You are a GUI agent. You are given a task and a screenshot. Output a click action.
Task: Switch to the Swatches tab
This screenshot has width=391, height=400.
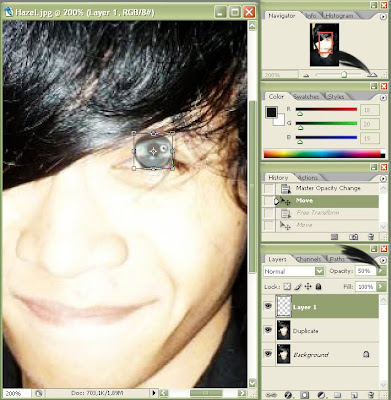tap(306, 97)
